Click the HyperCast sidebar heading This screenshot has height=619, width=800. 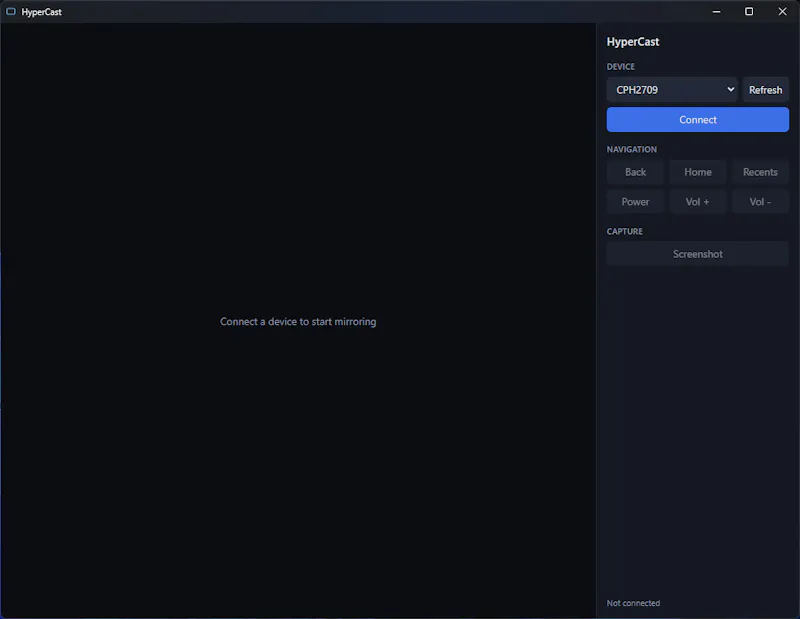tap(633, 42)
